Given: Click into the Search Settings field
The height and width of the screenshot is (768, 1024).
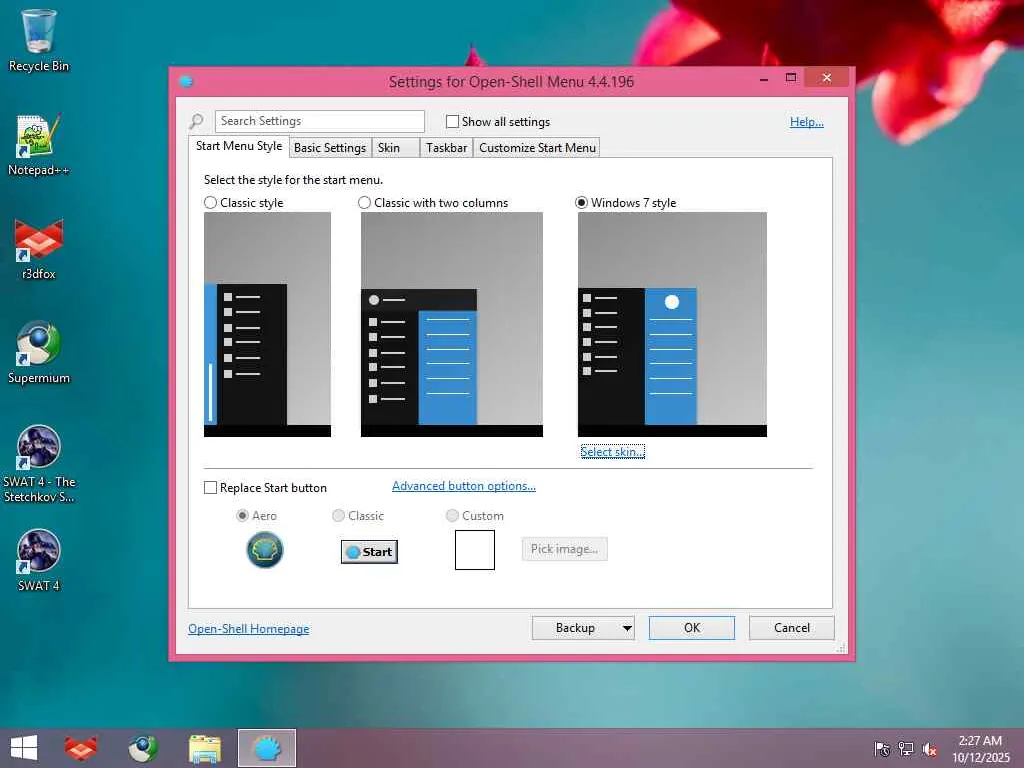Looking at the screenshot, I should click(x=319, y=121).
